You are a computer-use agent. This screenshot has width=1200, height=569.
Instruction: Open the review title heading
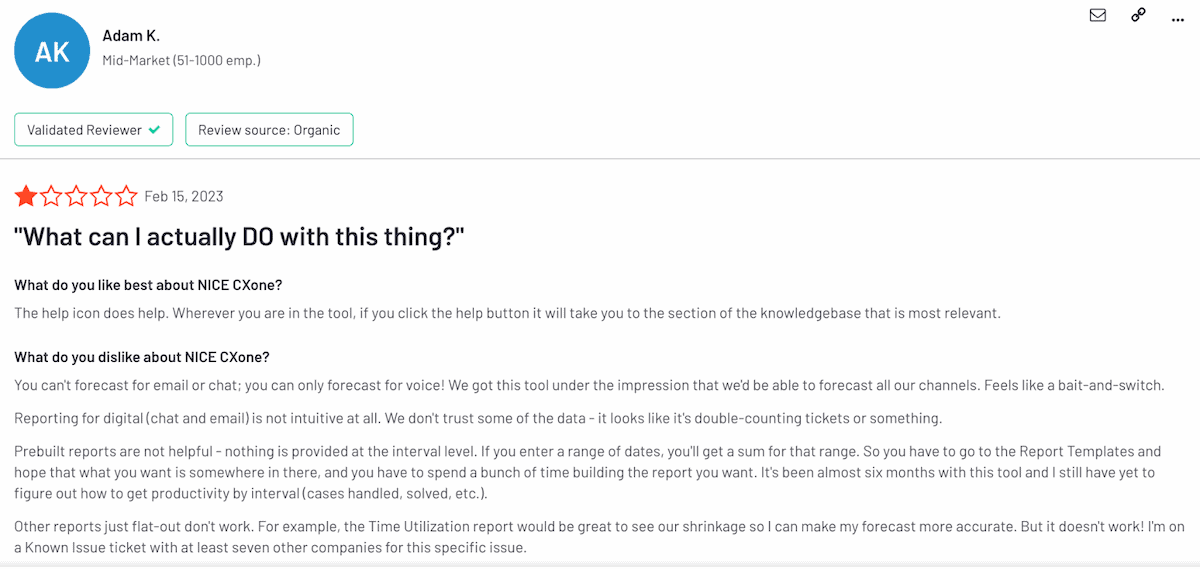(x=240, y=237)
